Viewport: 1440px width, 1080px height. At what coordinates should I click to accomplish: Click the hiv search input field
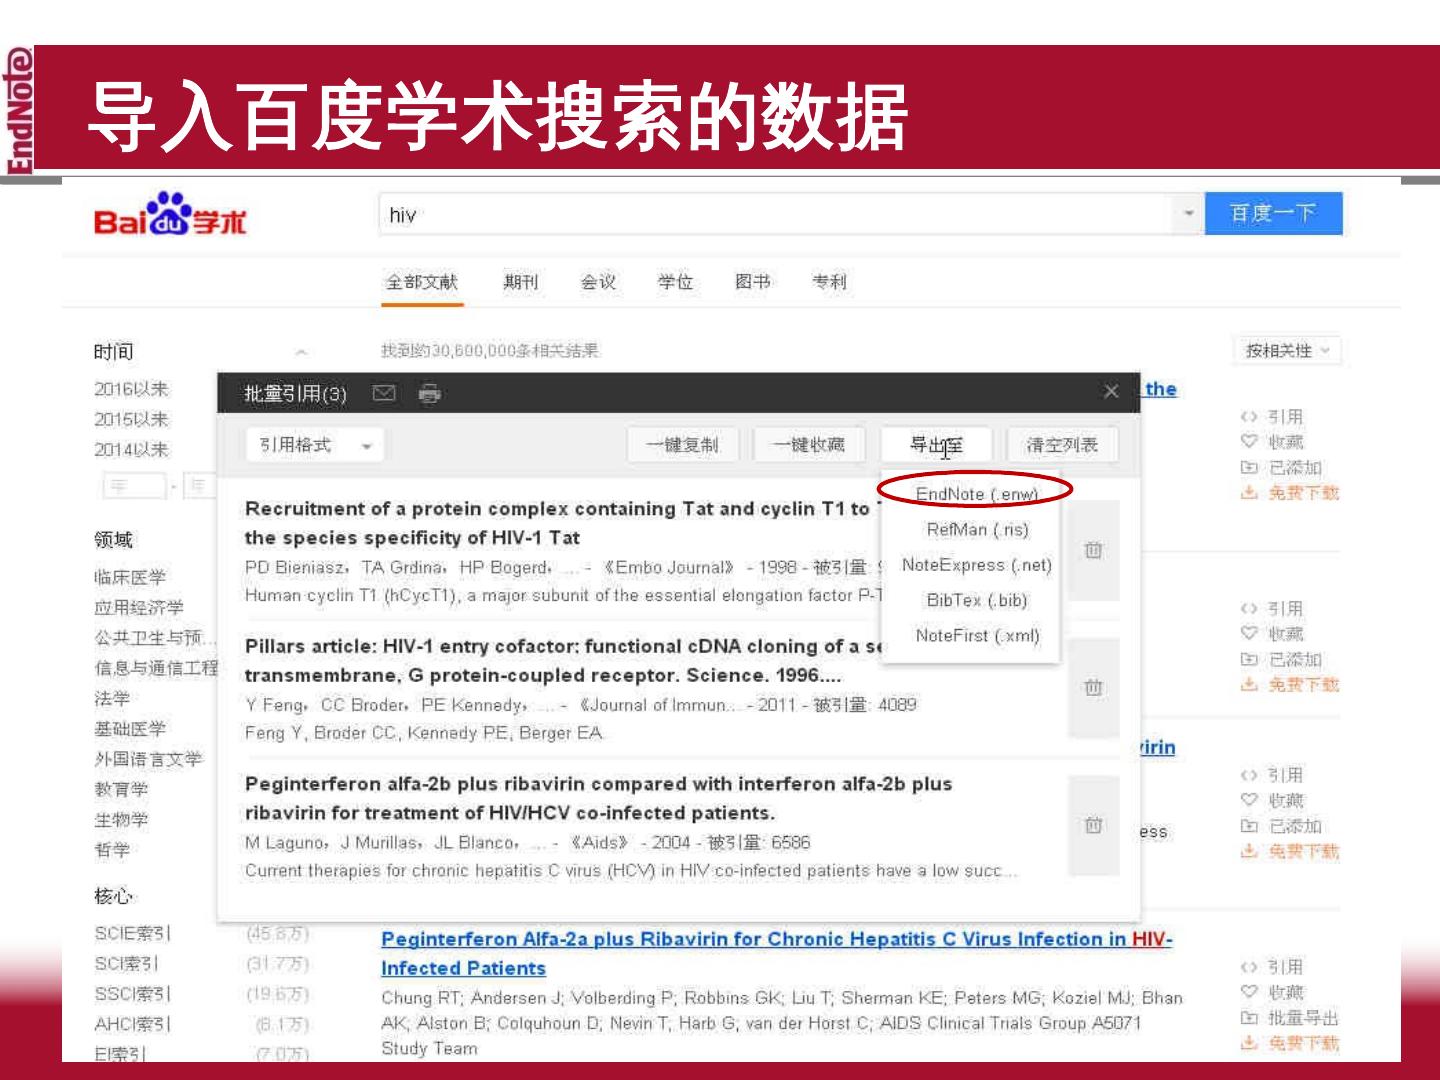click(x=777, y=214)
